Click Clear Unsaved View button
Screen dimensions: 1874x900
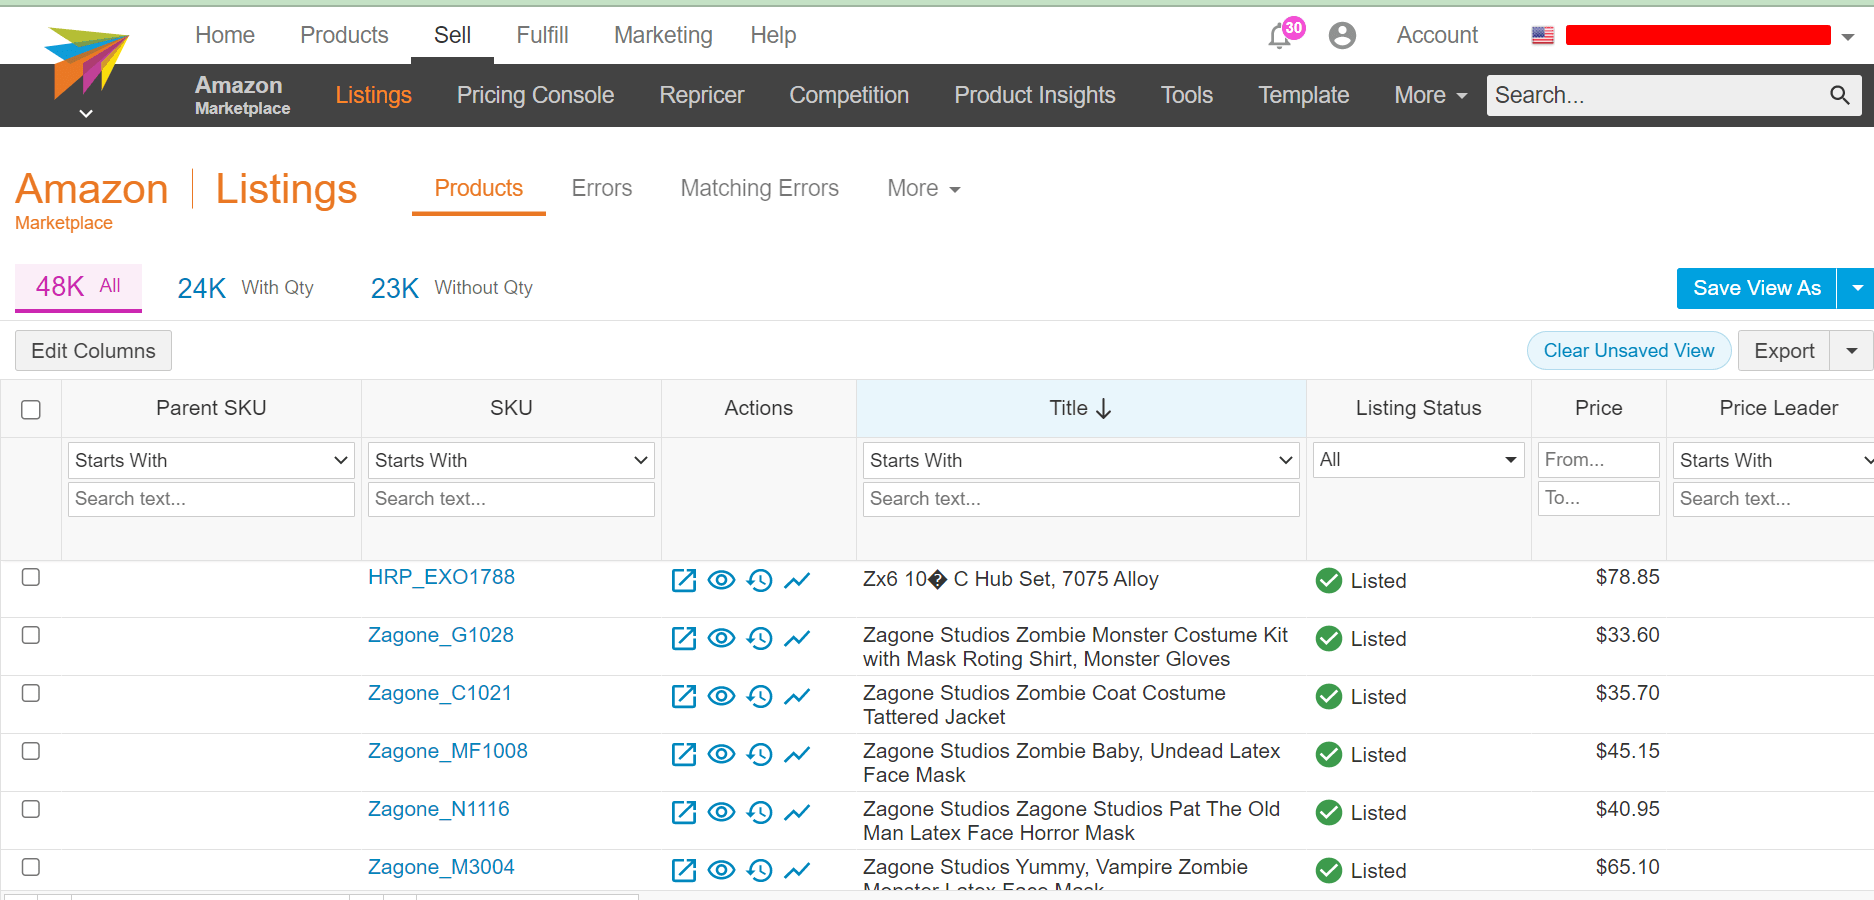[1629, 351]
